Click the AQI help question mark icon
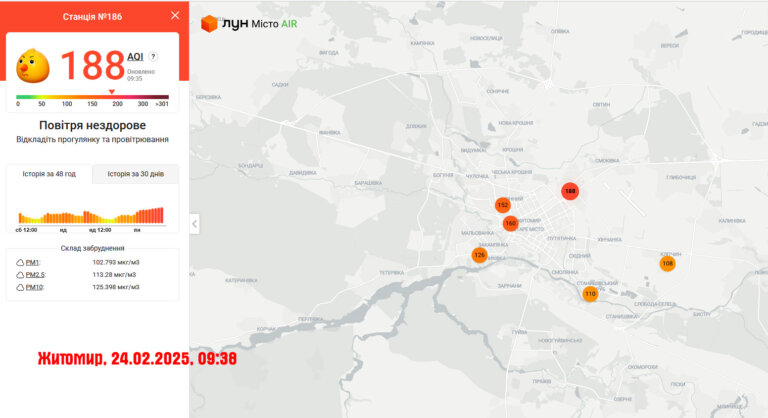This screenshot has height=418, width=768. 153,56
